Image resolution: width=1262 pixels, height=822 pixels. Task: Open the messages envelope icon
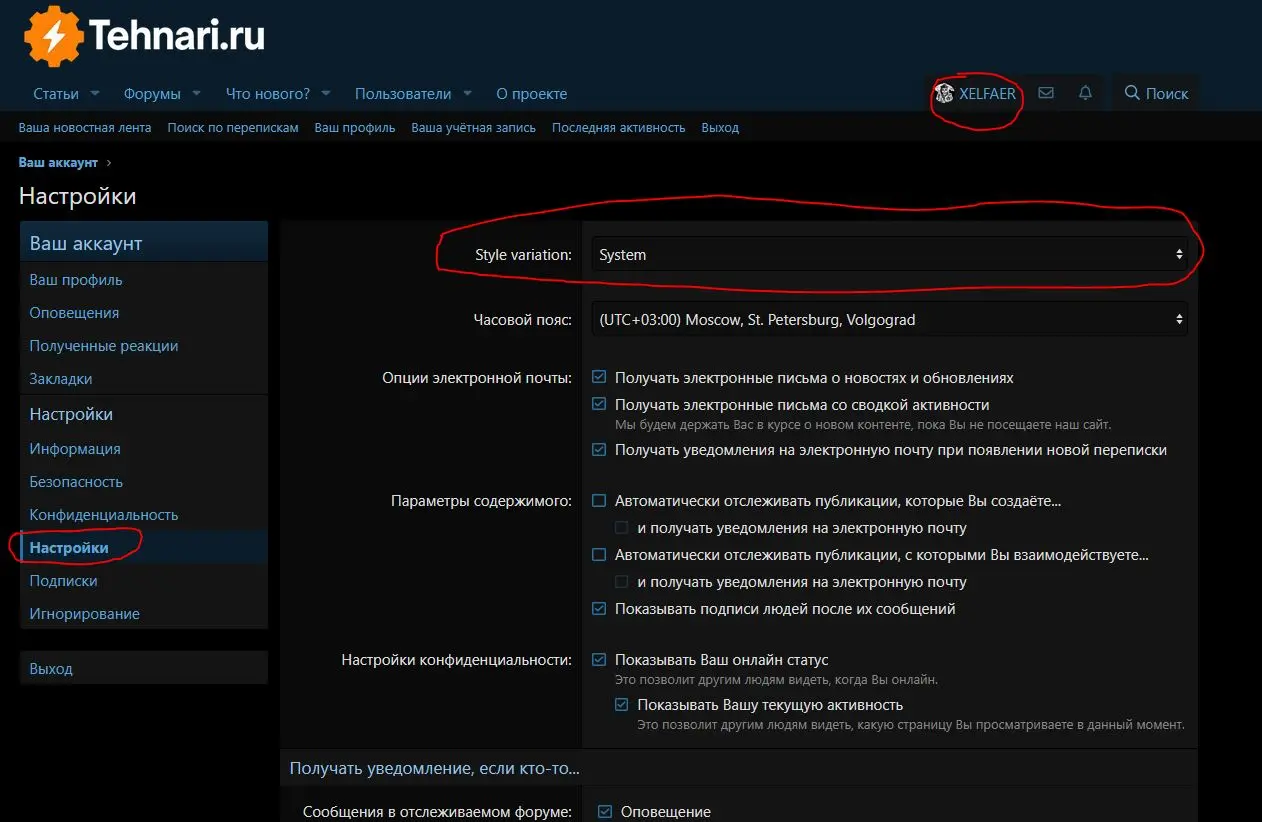click(x=1046, y=92)
